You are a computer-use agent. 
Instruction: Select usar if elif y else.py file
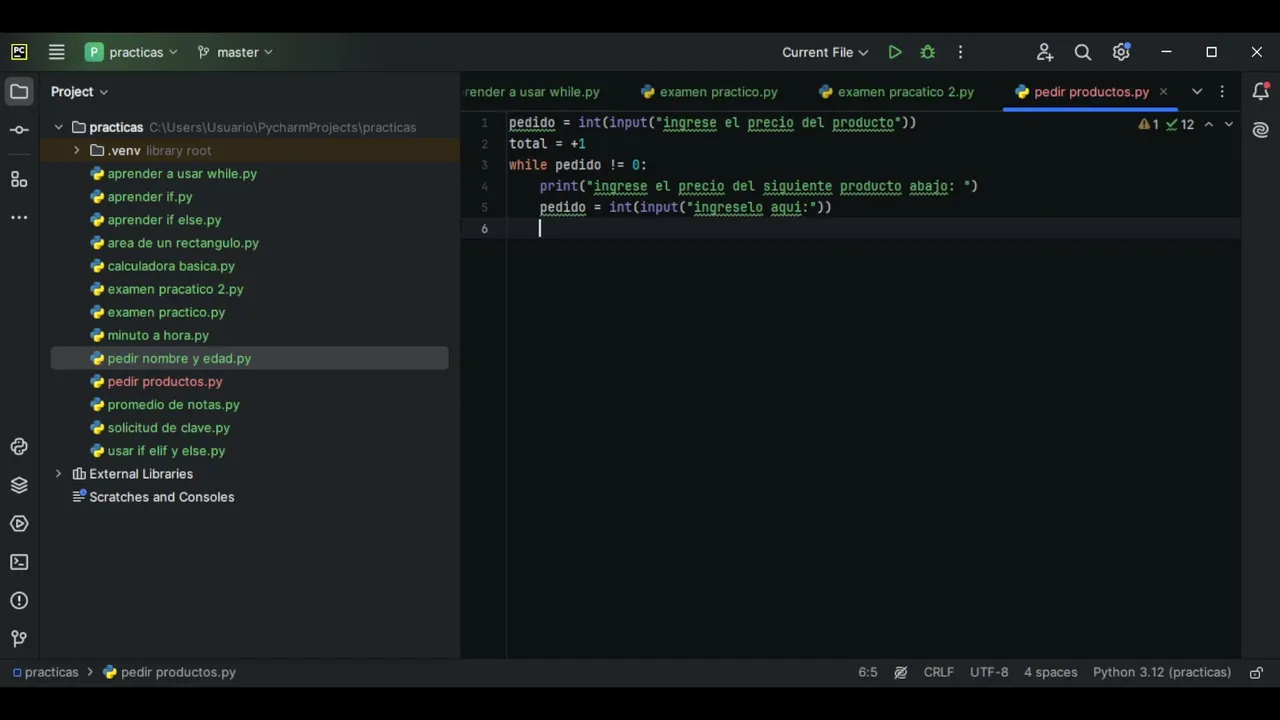166,450
